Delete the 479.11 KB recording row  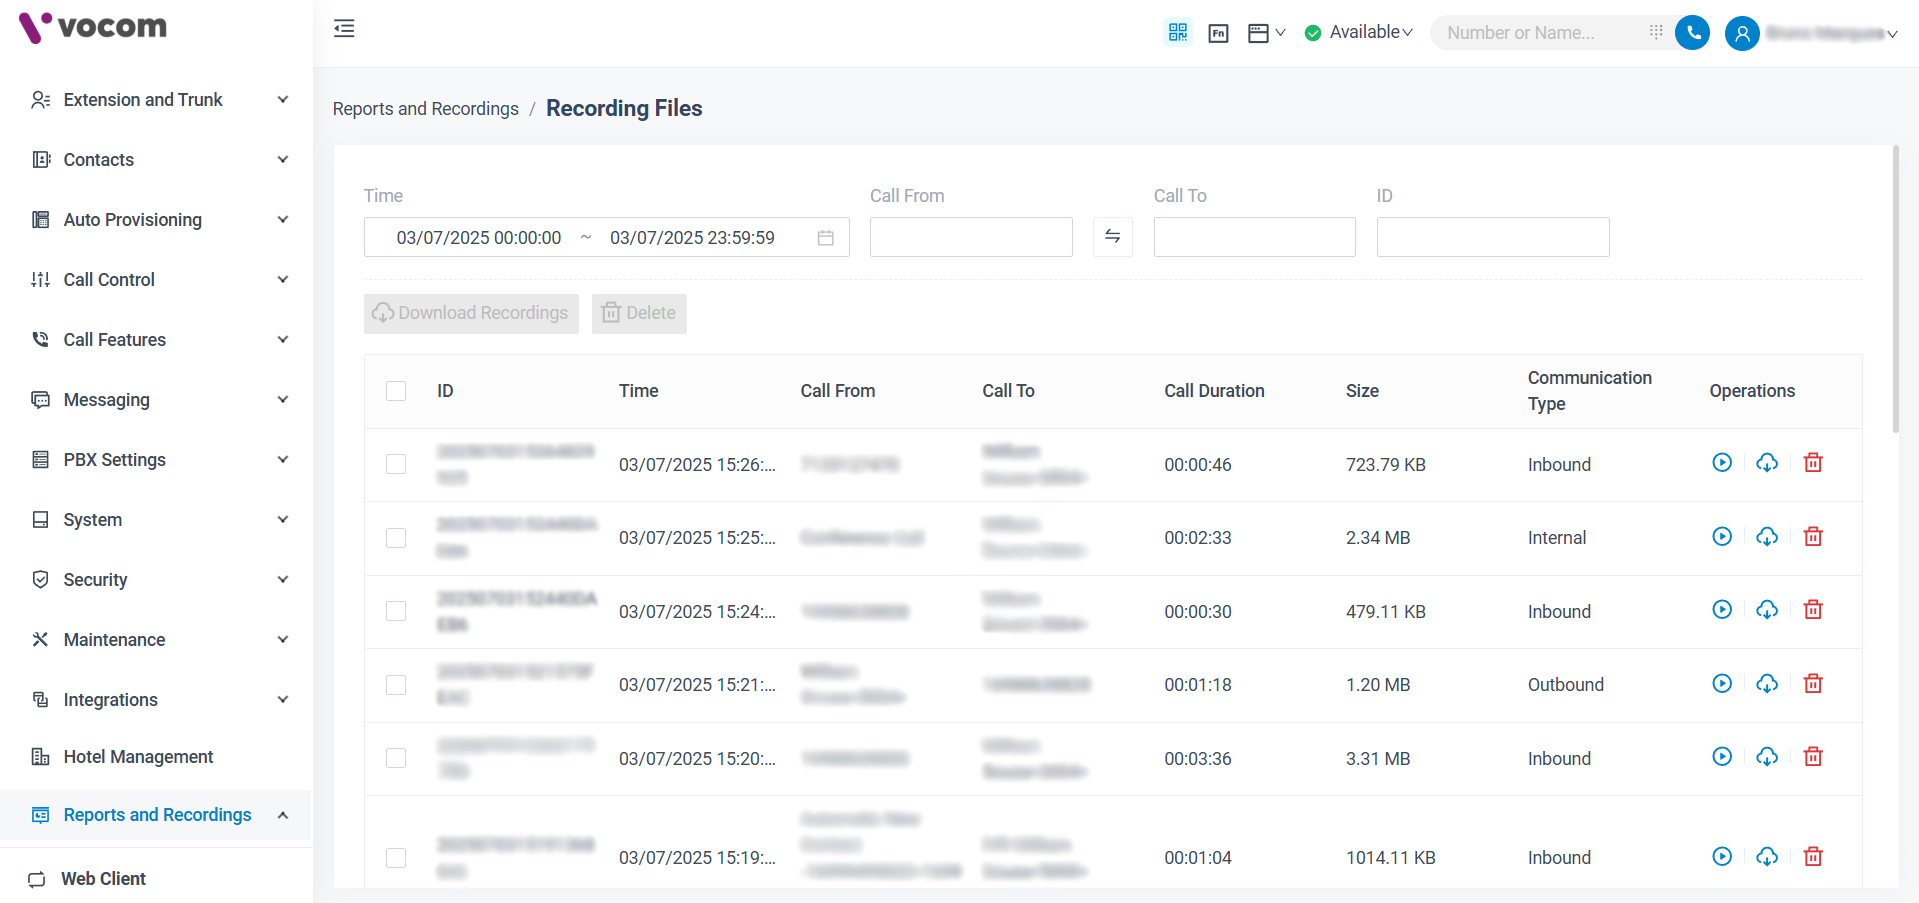point(1812,610)
